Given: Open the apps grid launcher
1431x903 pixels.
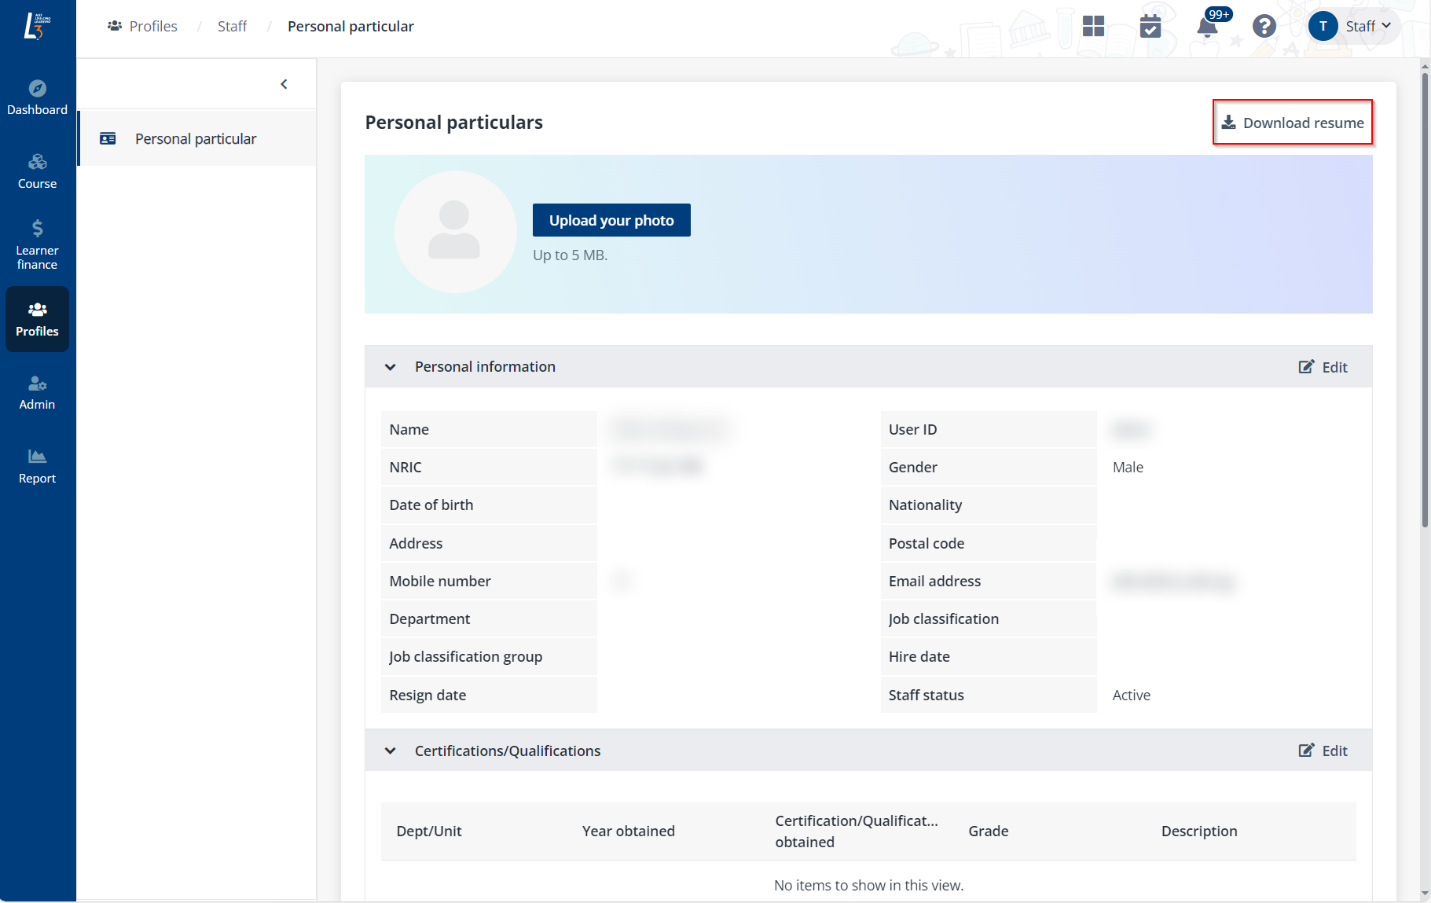Looking at the screenshot, I should pos(1093,26).
